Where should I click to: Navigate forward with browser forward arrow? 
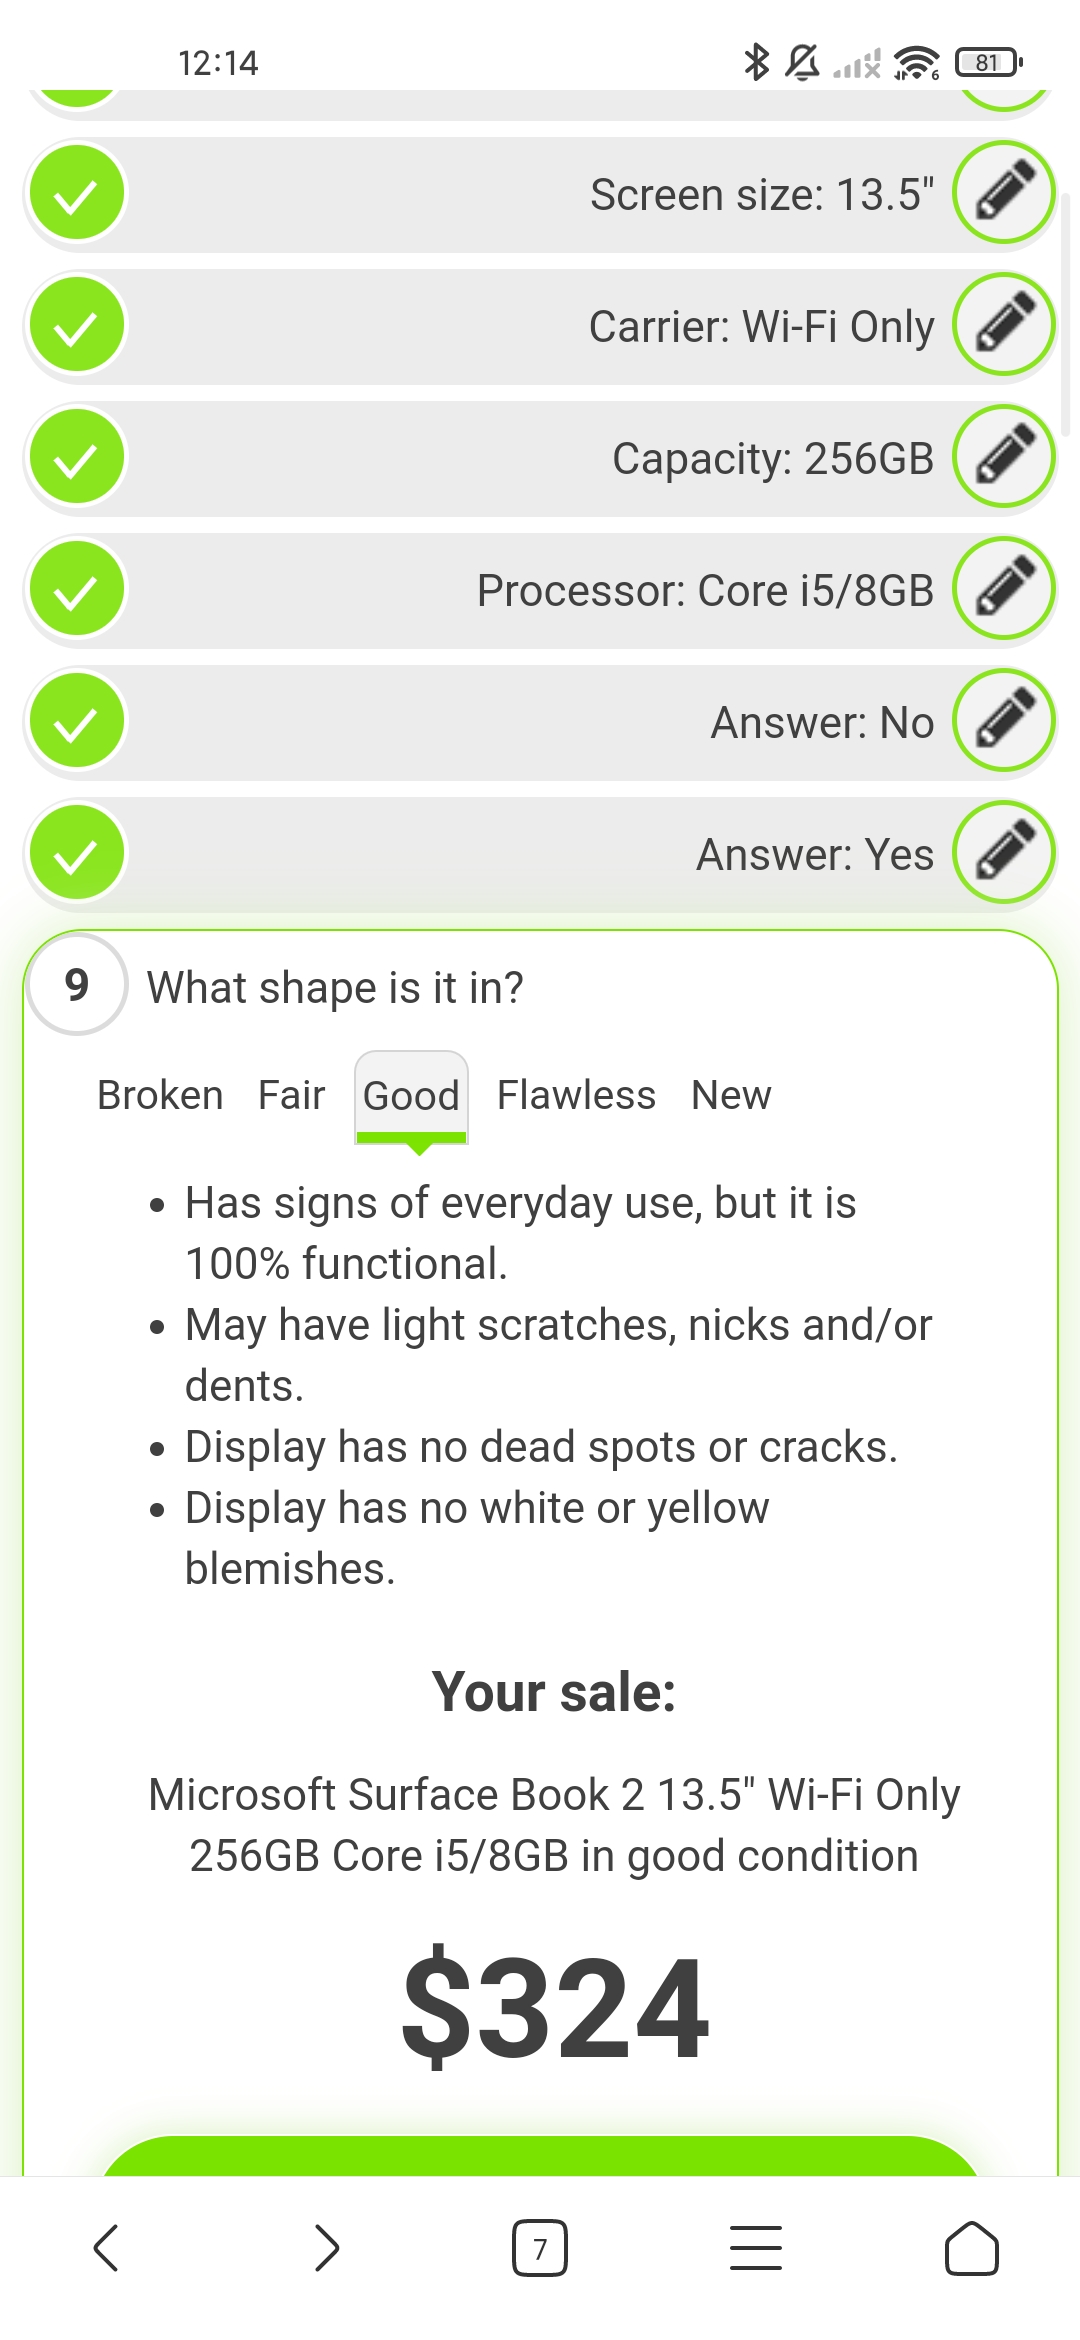point(326,2248)
